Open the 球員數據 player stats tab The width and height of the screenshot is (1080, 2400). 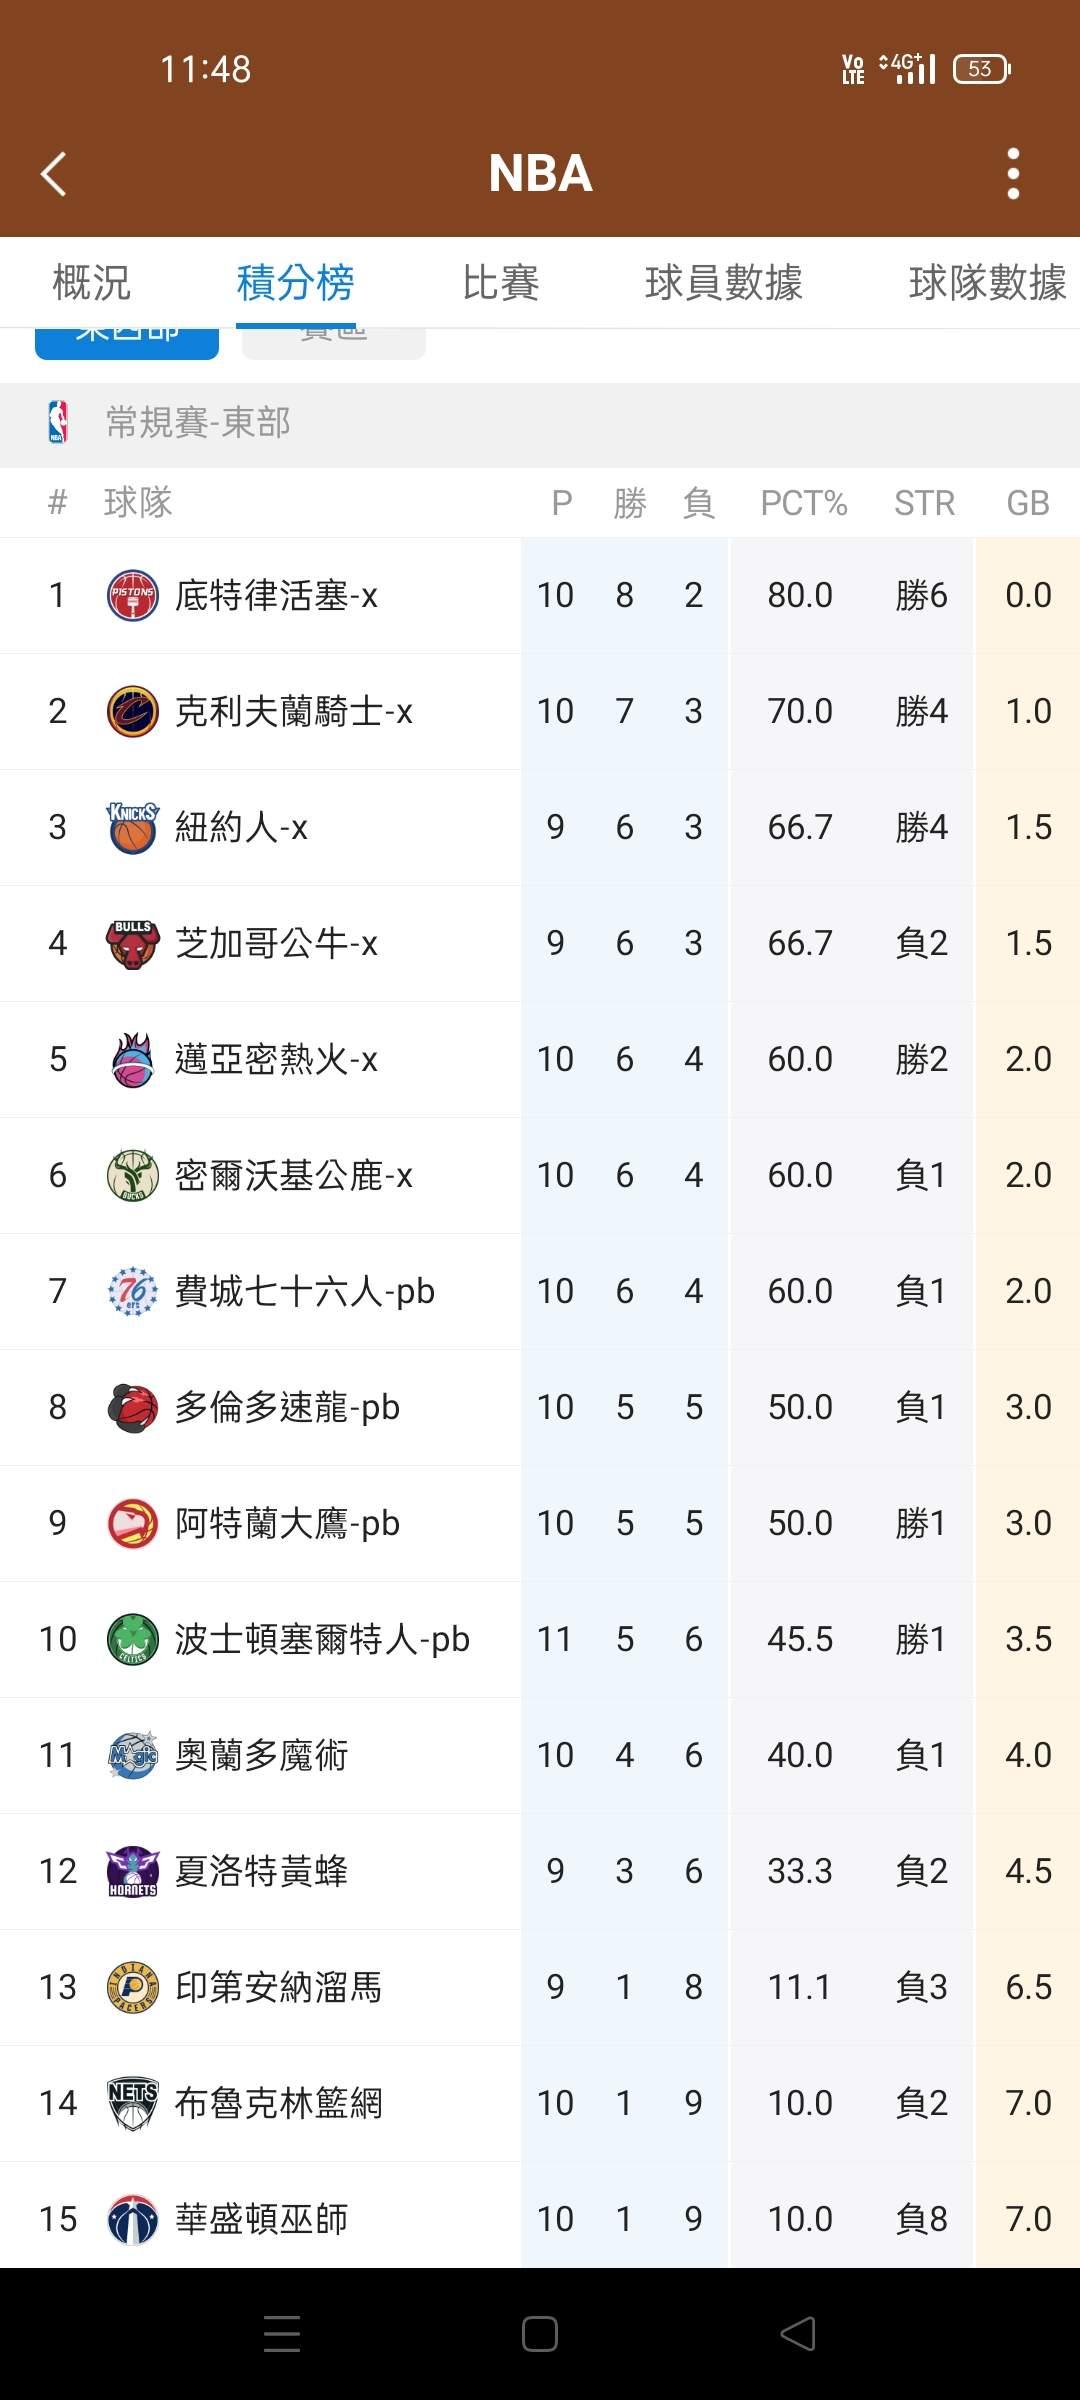coord(723,283)
